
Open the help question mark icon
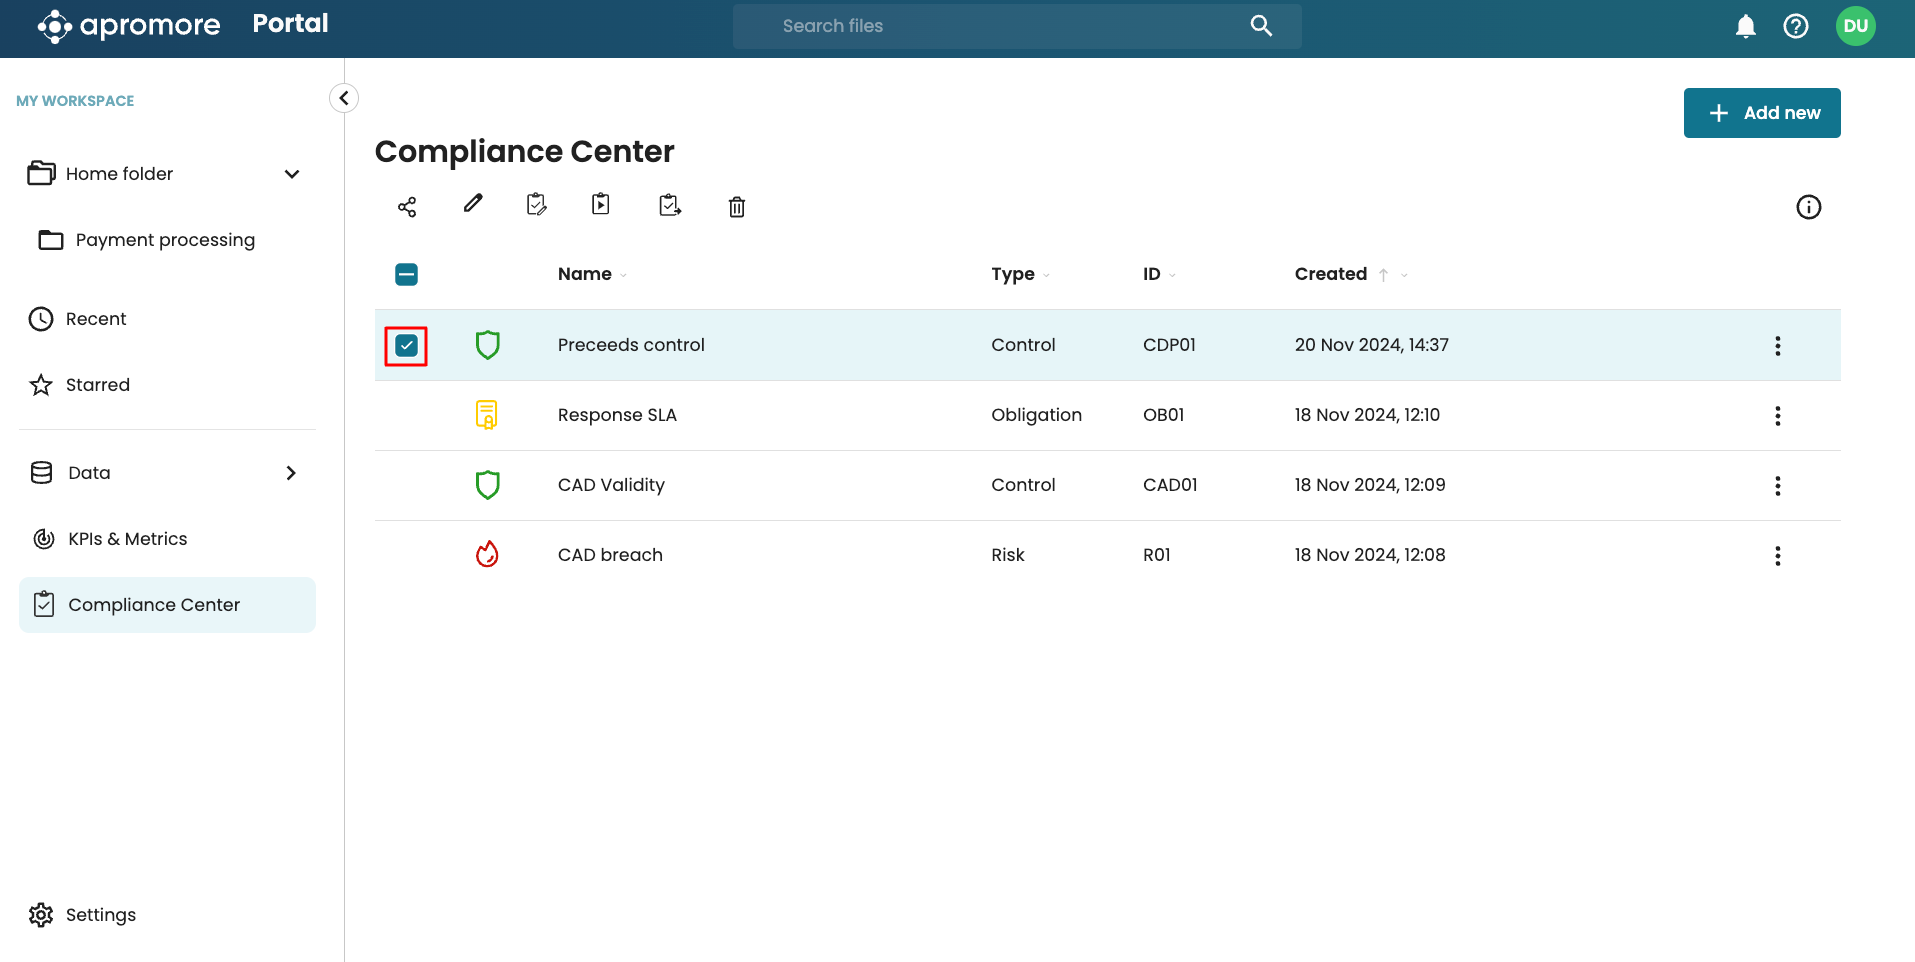coord(1795,26)
